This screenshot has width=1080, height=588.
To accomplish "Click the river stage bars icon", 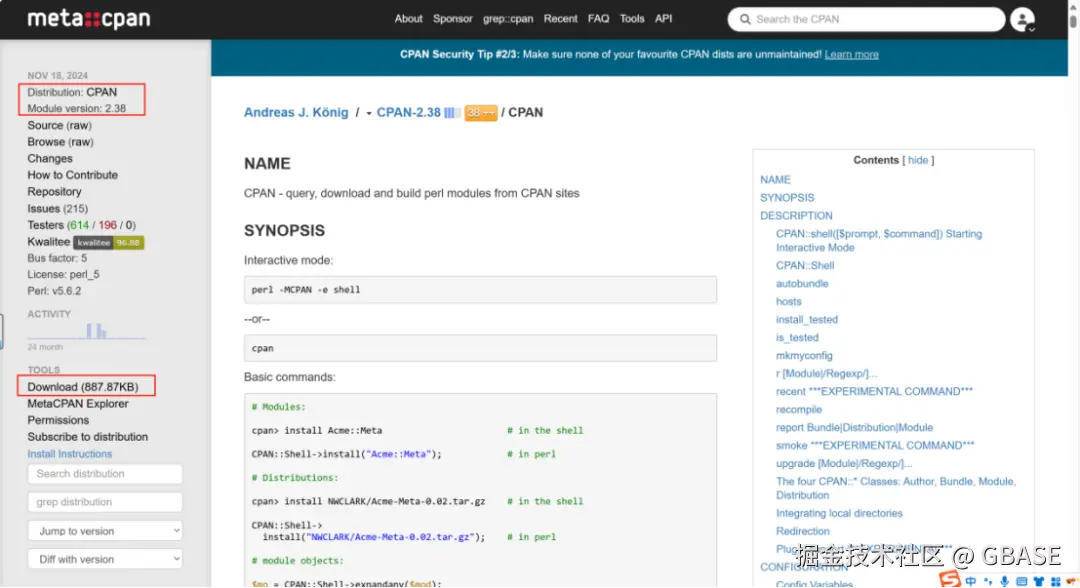I will tap(452, 113).
